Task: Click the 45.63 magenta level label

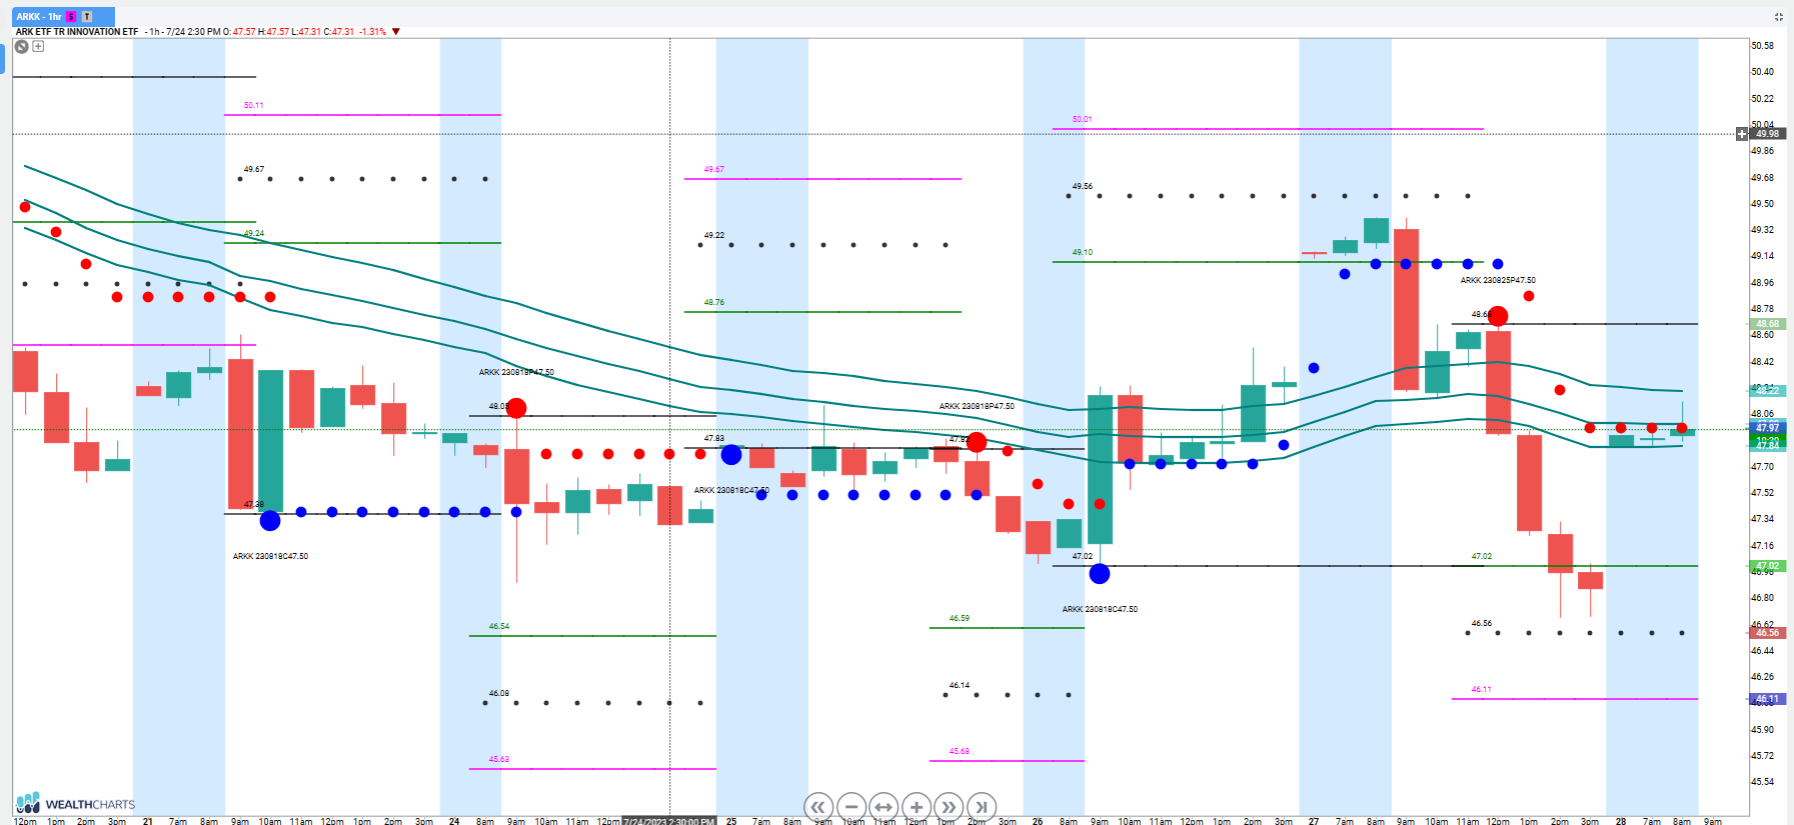Action: point(499,759)
